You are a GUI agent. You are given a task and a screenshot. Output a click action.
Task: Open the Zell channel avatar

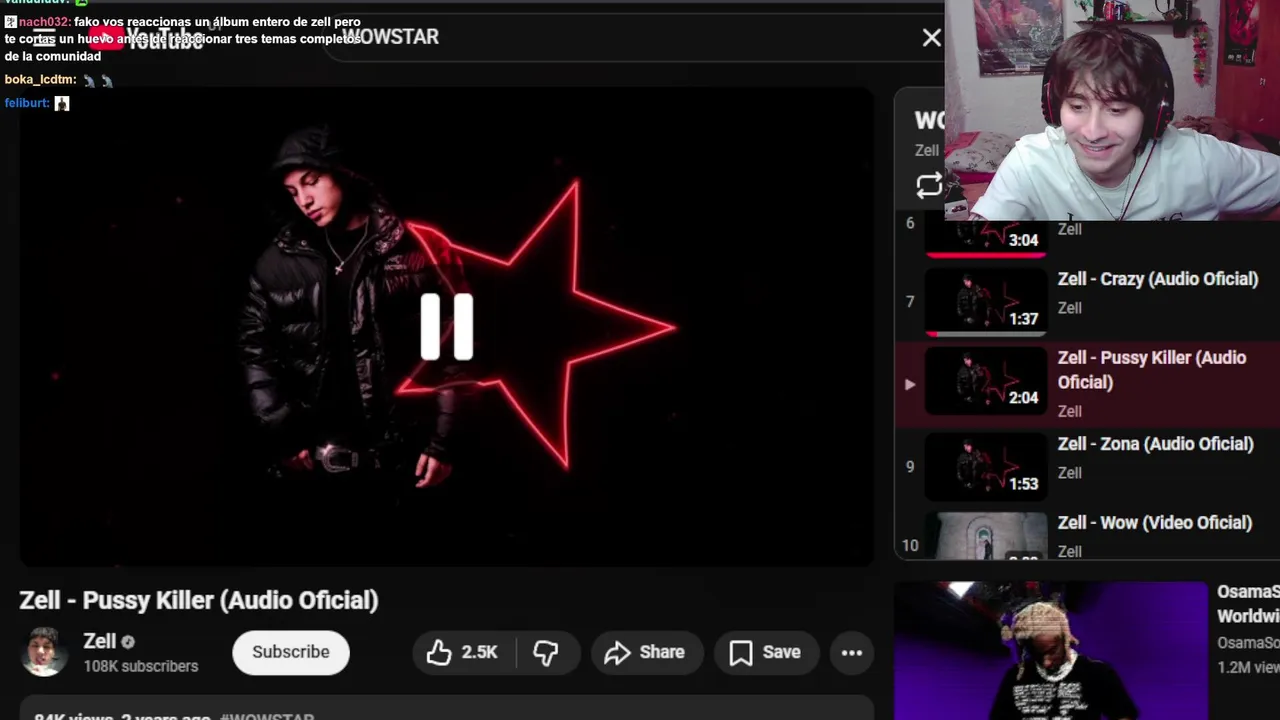coord(43,652)
